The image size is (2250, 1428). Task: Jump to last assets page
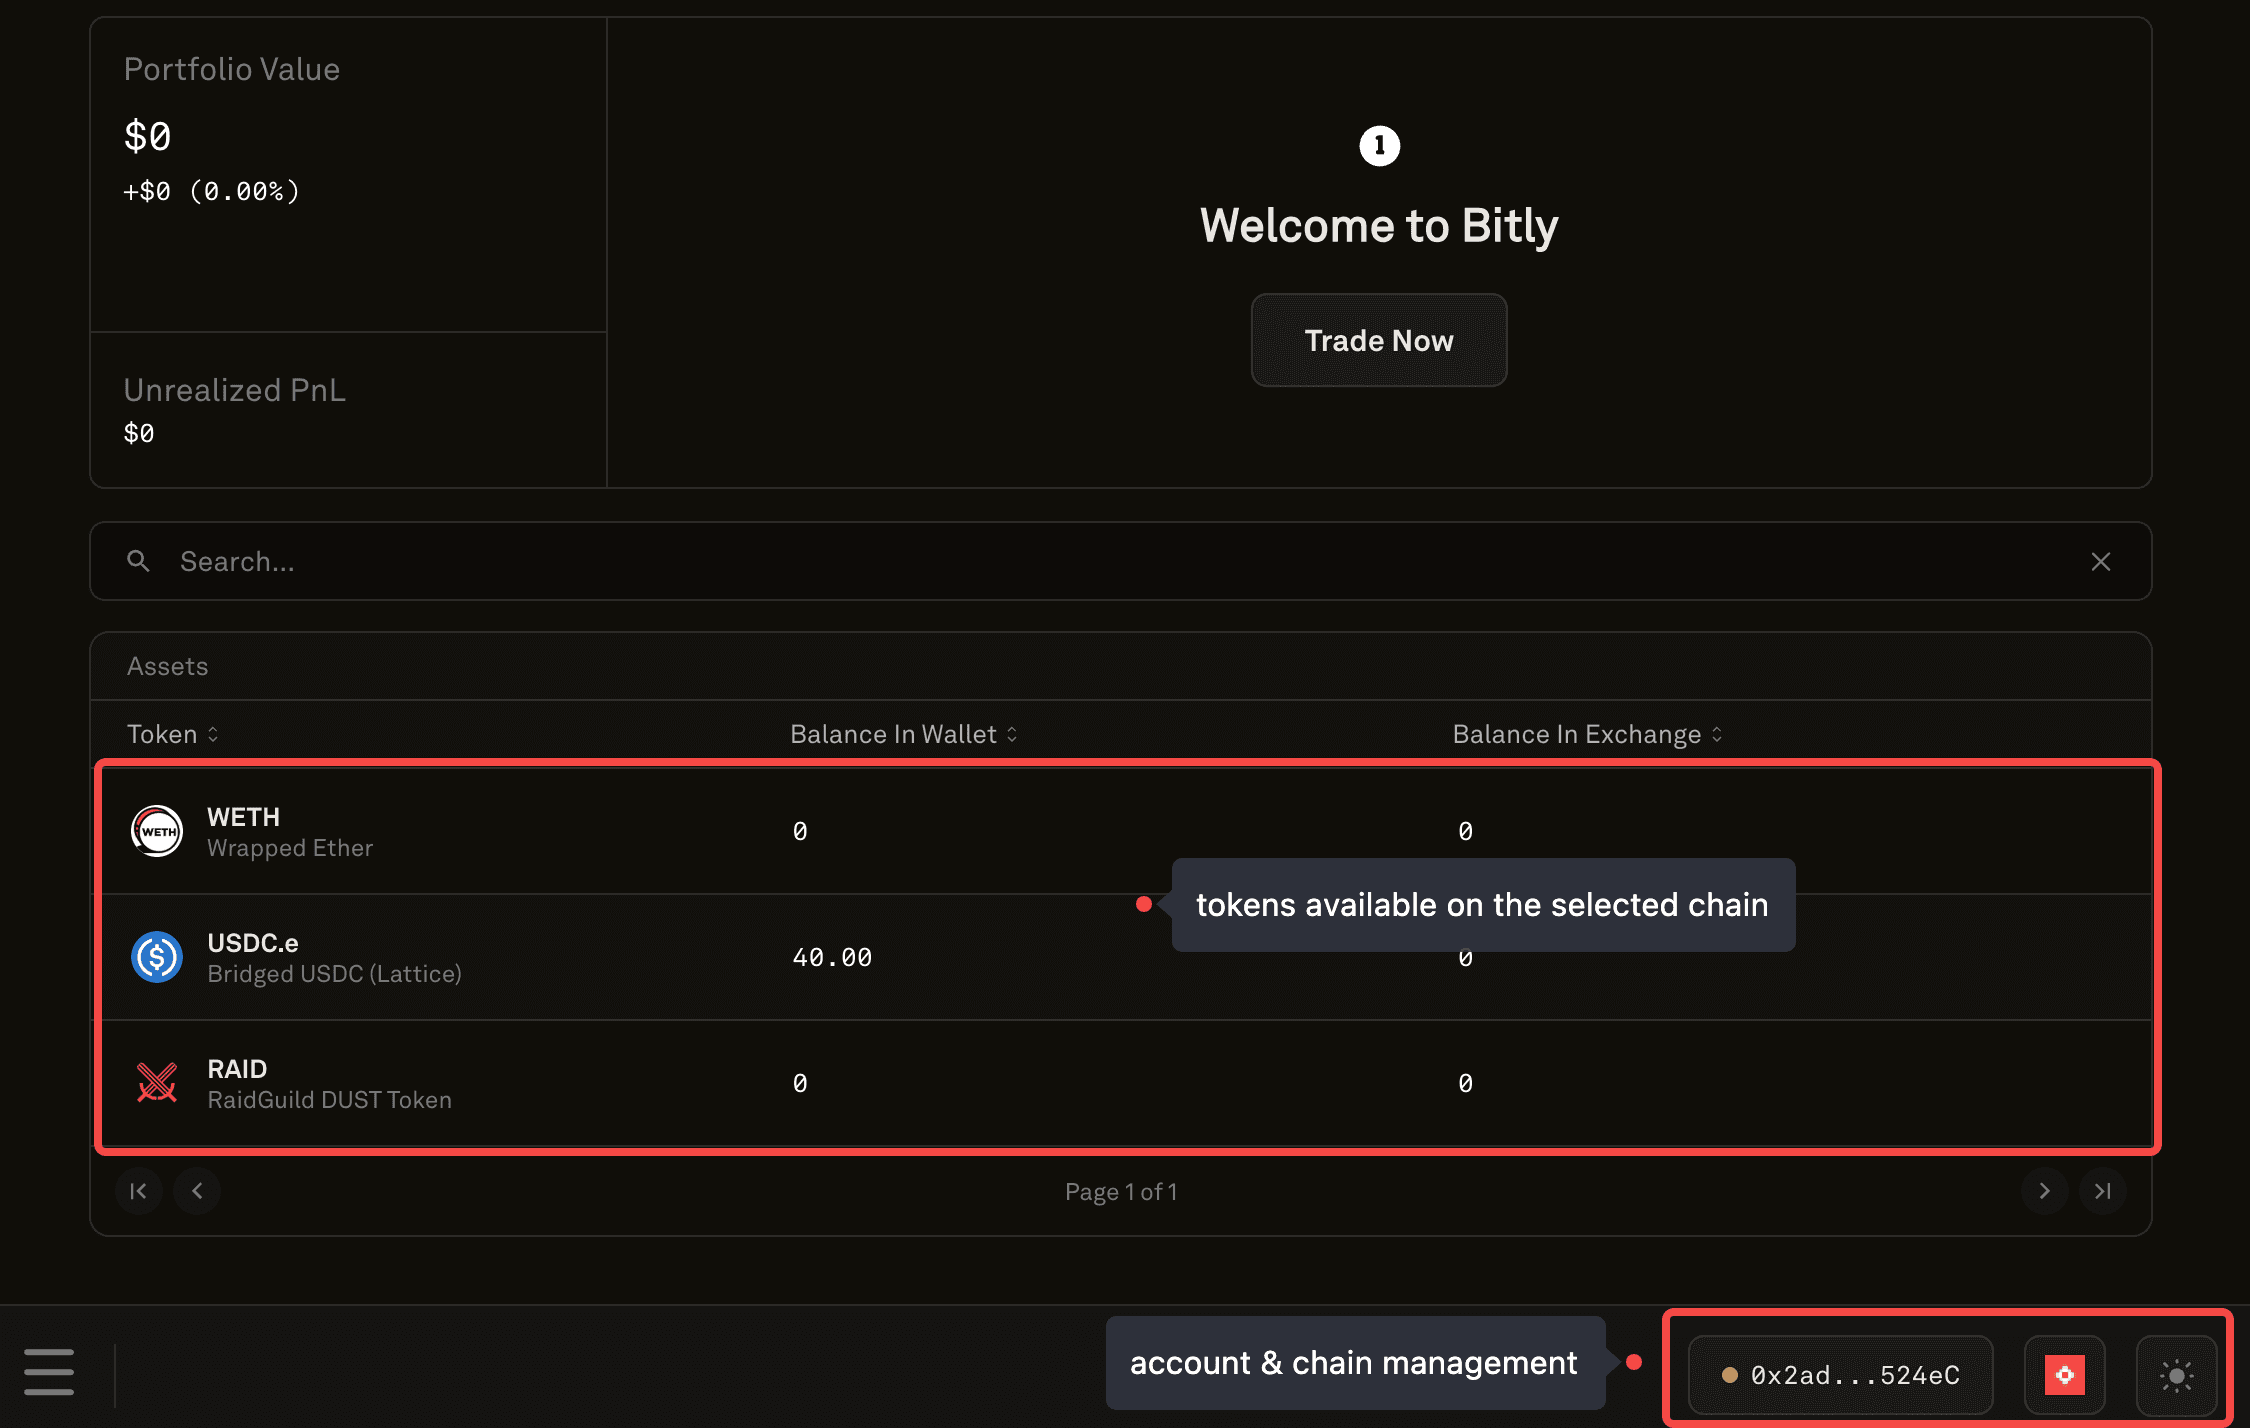click(2102, 1191)
